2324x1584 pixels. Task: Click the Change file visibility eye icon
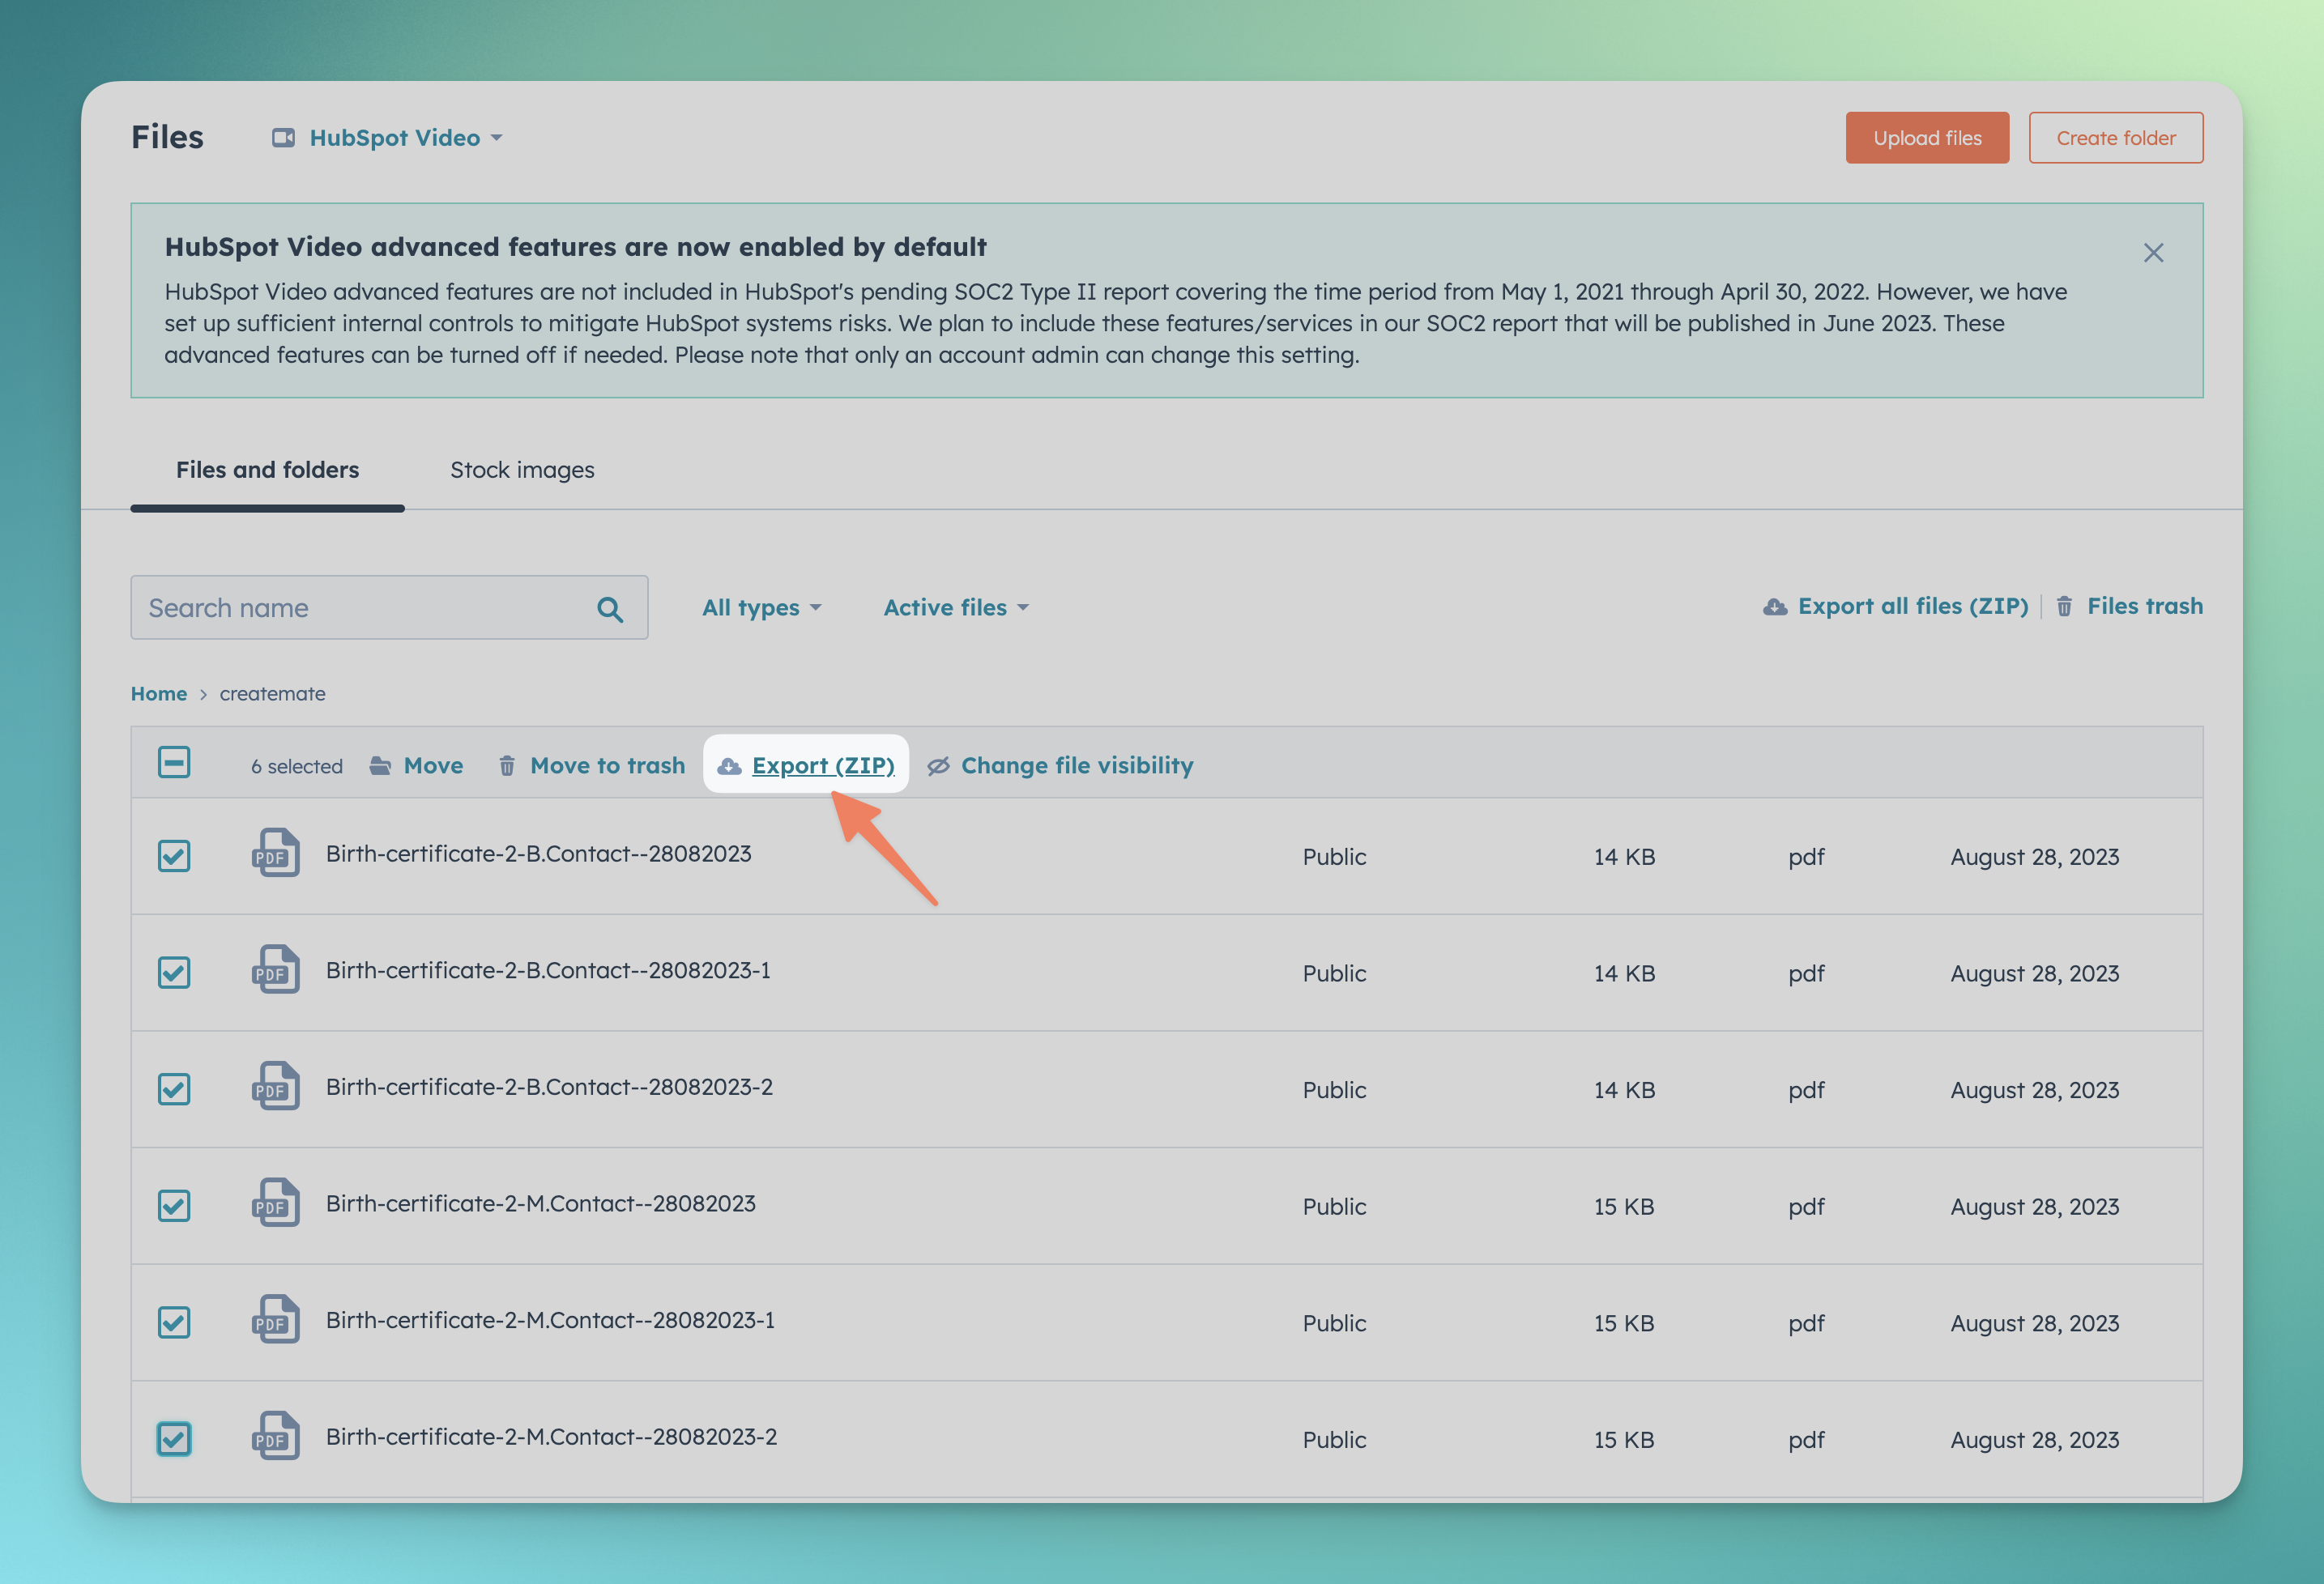pyautogui.click(x=938, y=765)
